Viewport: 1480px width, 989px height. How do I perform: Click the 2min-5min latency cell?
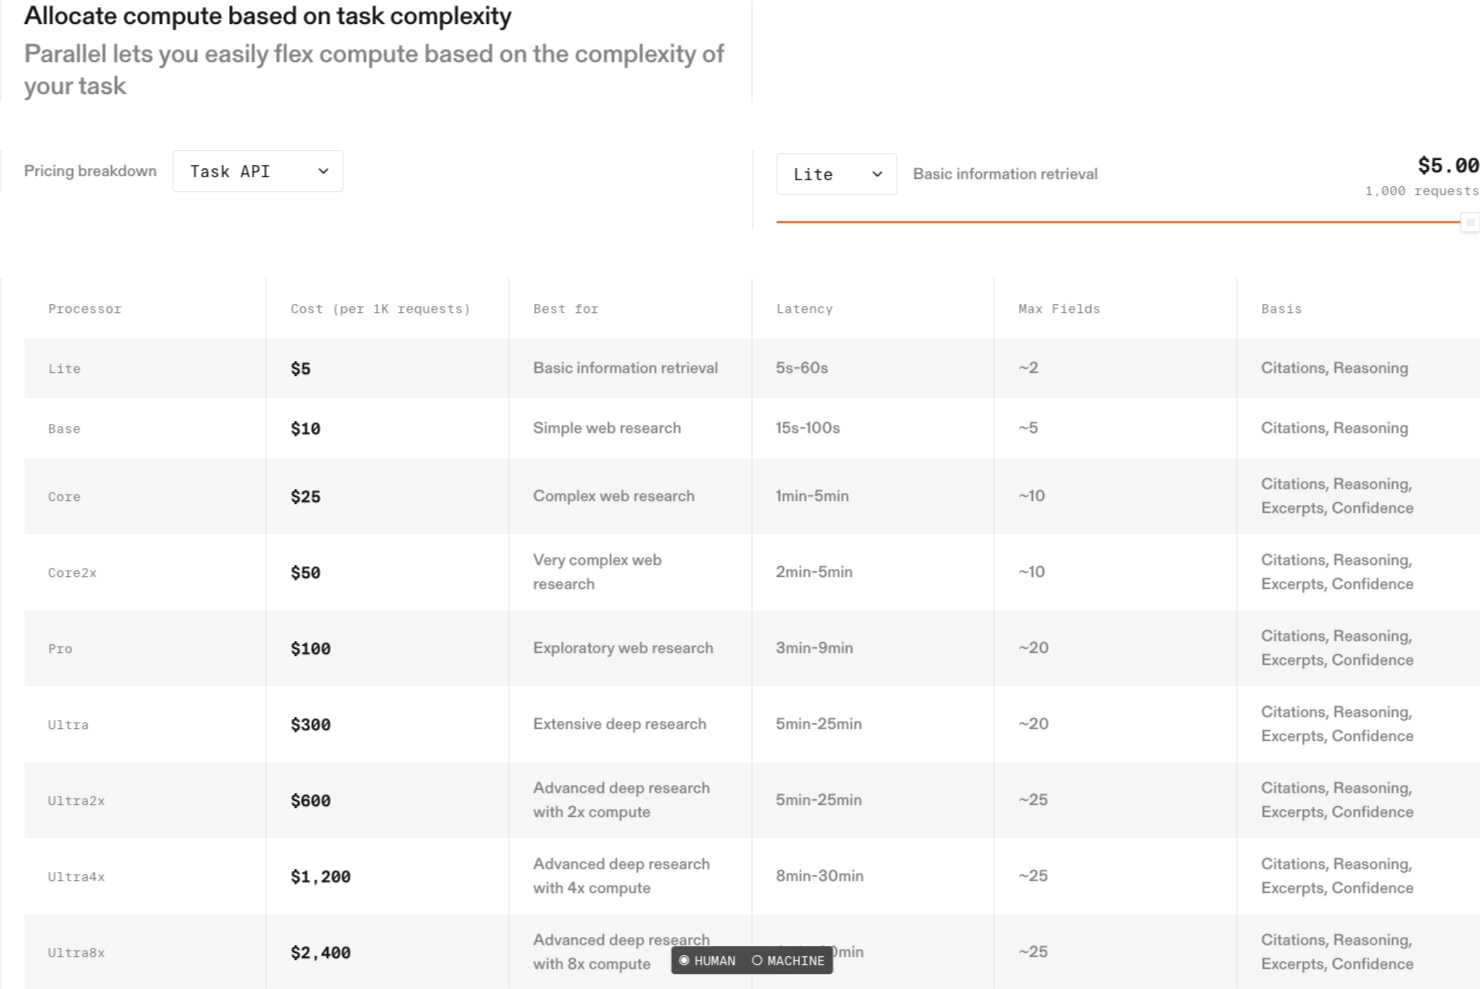pyautogui.click(x=814, y=572)
